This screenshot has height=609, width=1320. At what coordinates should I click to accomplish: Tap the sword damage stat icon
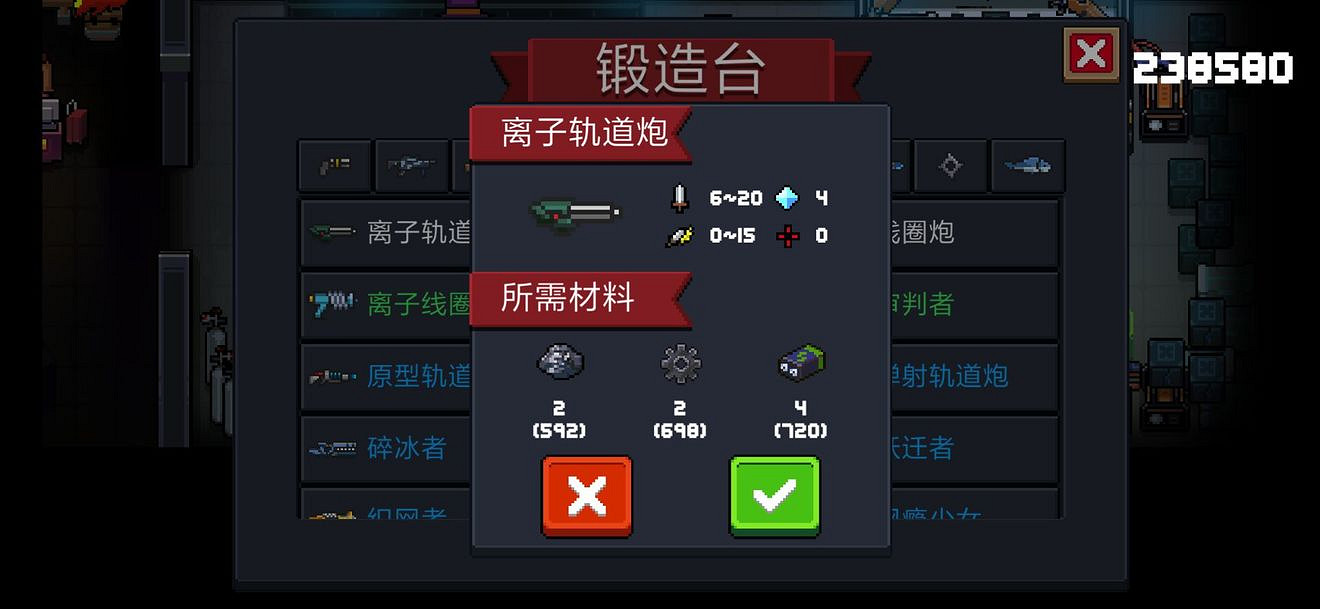(680, 198)
